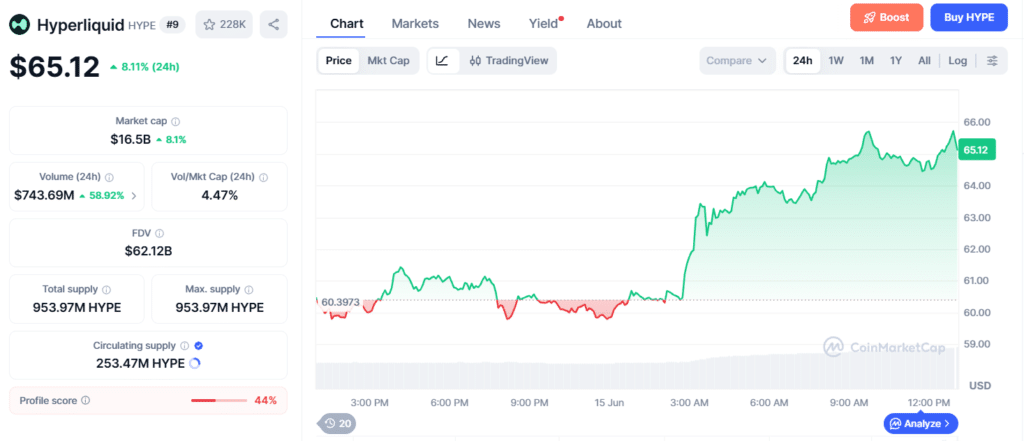The width and height of the screenshot is (1024, 441).
Task: Click the CoinMarketCap watermark logo on chart
Action: click(884, 347)
